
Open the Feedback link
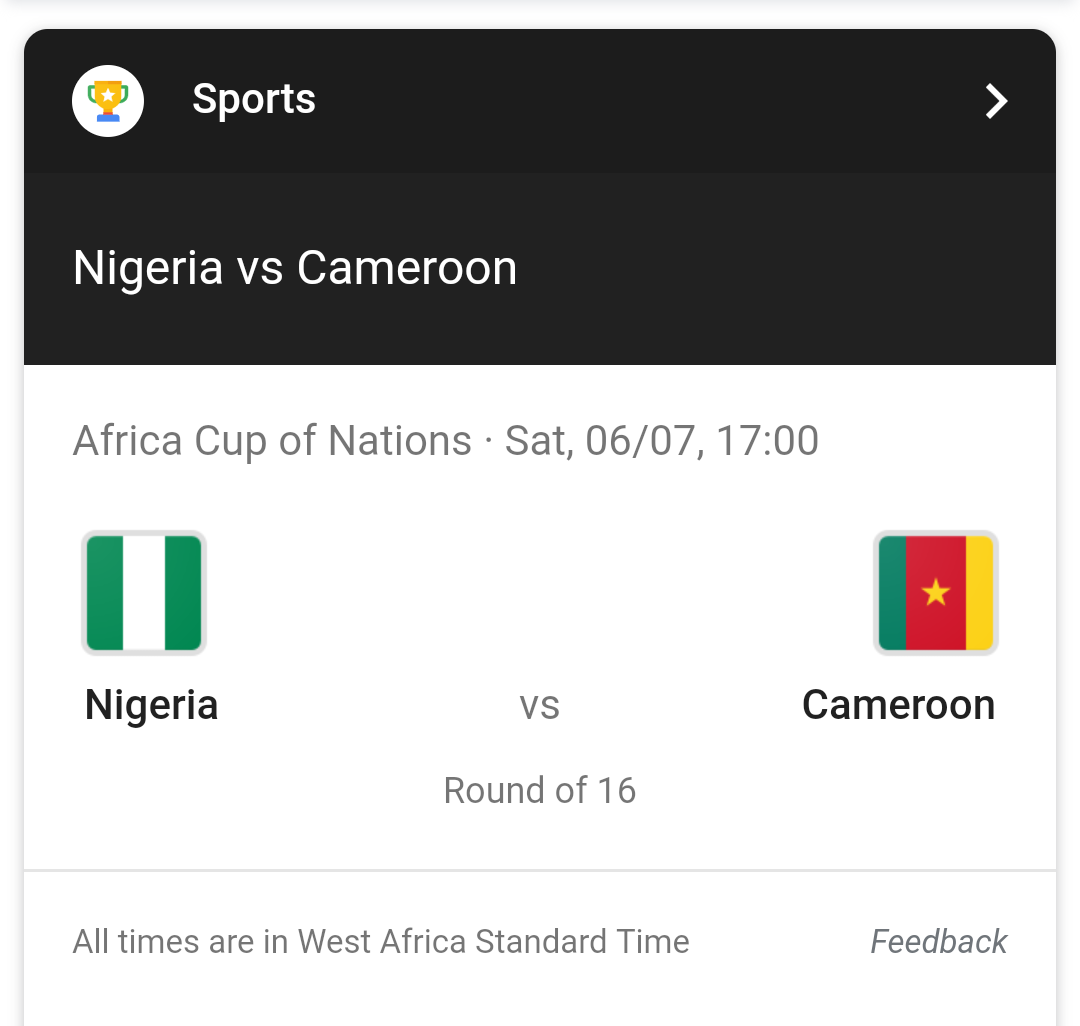[x=938, y=942]
